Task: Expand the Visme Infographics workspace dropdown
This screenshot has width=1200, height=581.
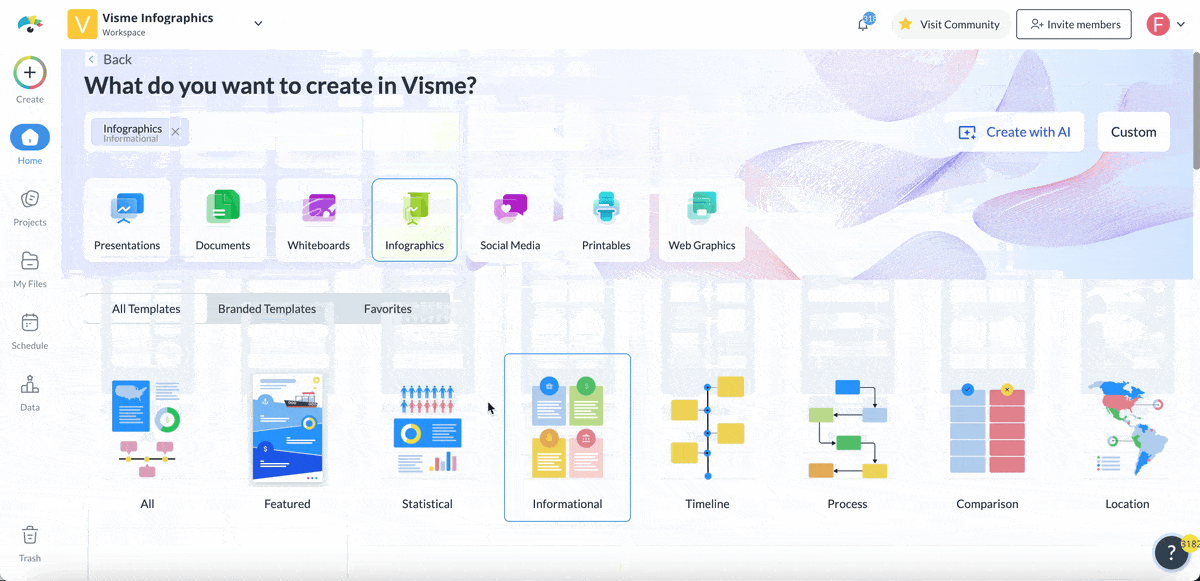Action: [258, 24]
